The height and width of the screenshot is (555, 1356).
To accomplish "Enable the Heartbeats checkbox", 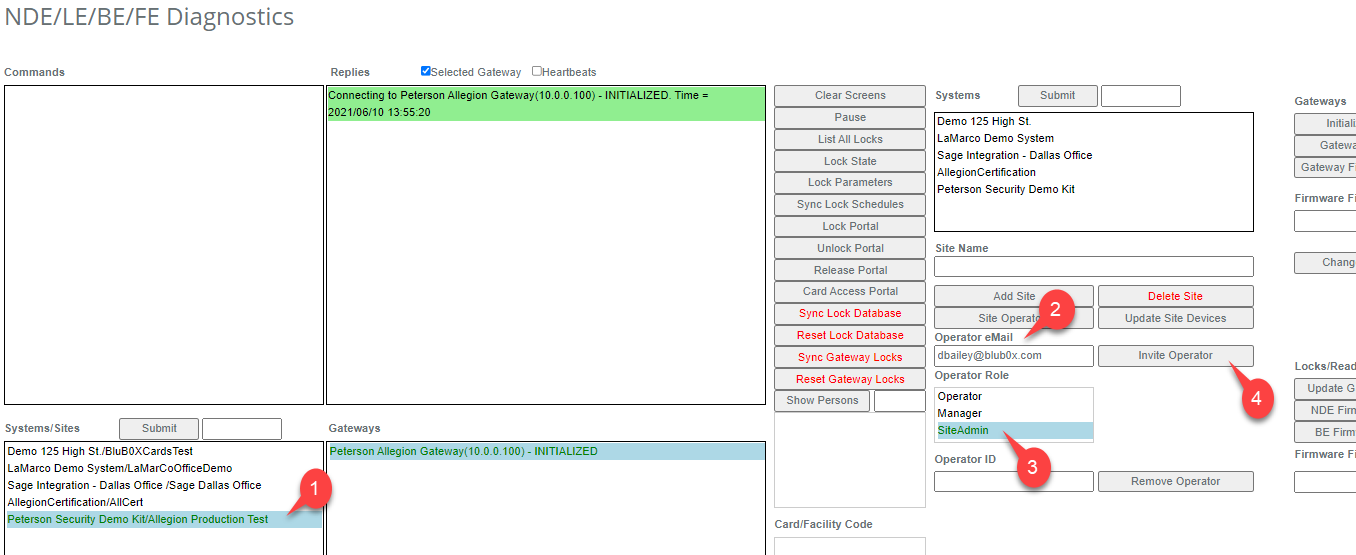I will (x=537, y=72).
